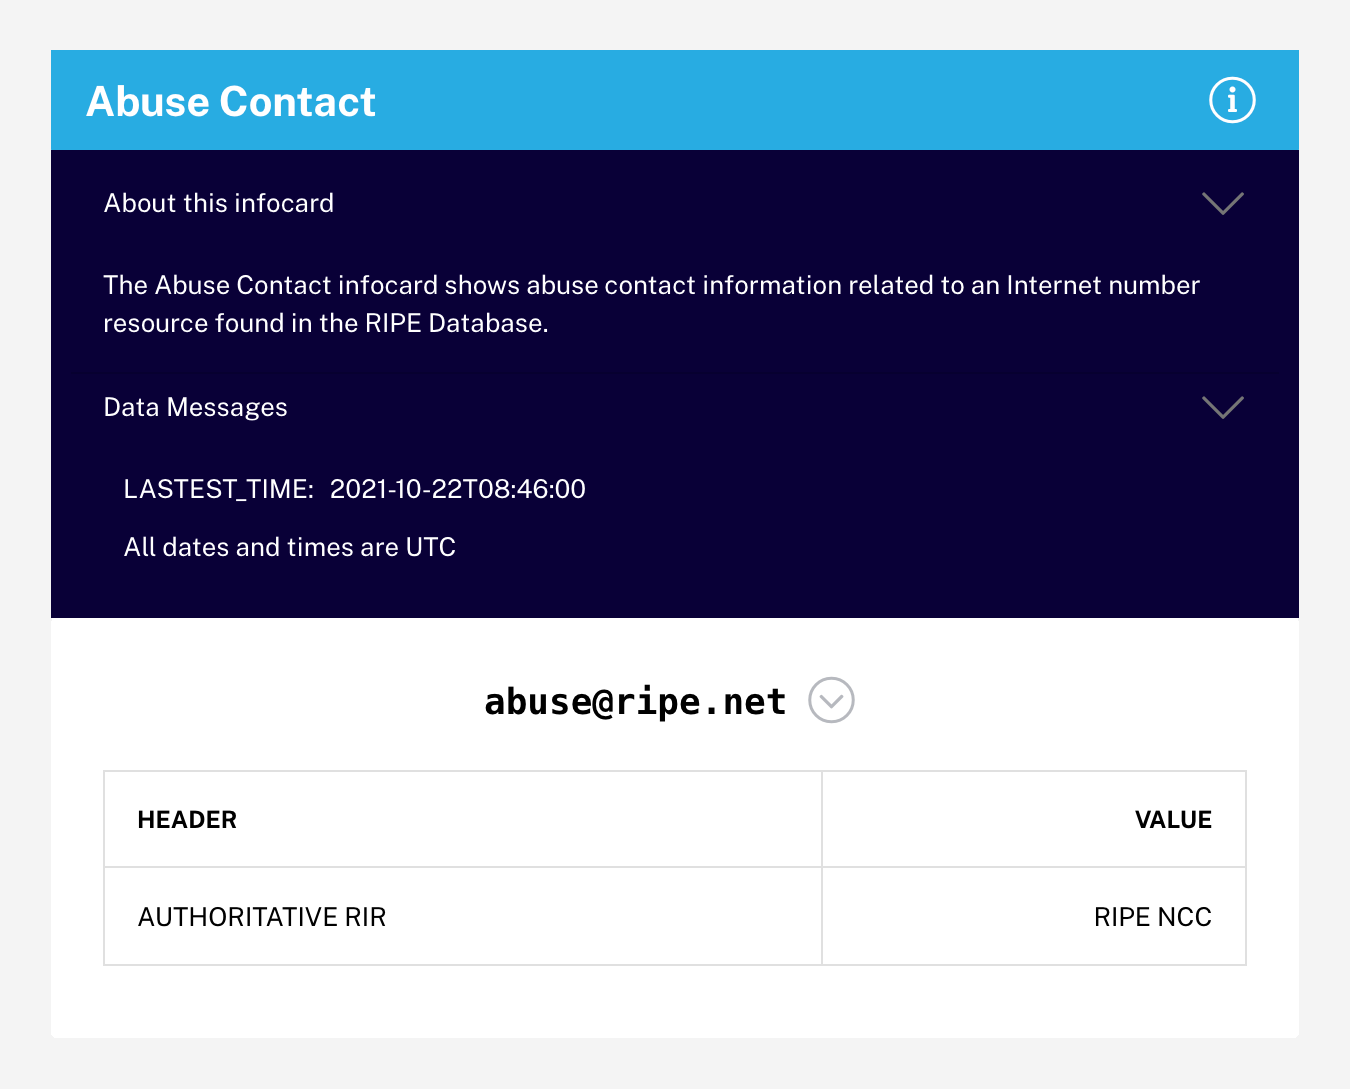Screen dimensions: 1350x1089
Task: Select the RIPE NCC value cell
Action: (x=1152, y=917)
